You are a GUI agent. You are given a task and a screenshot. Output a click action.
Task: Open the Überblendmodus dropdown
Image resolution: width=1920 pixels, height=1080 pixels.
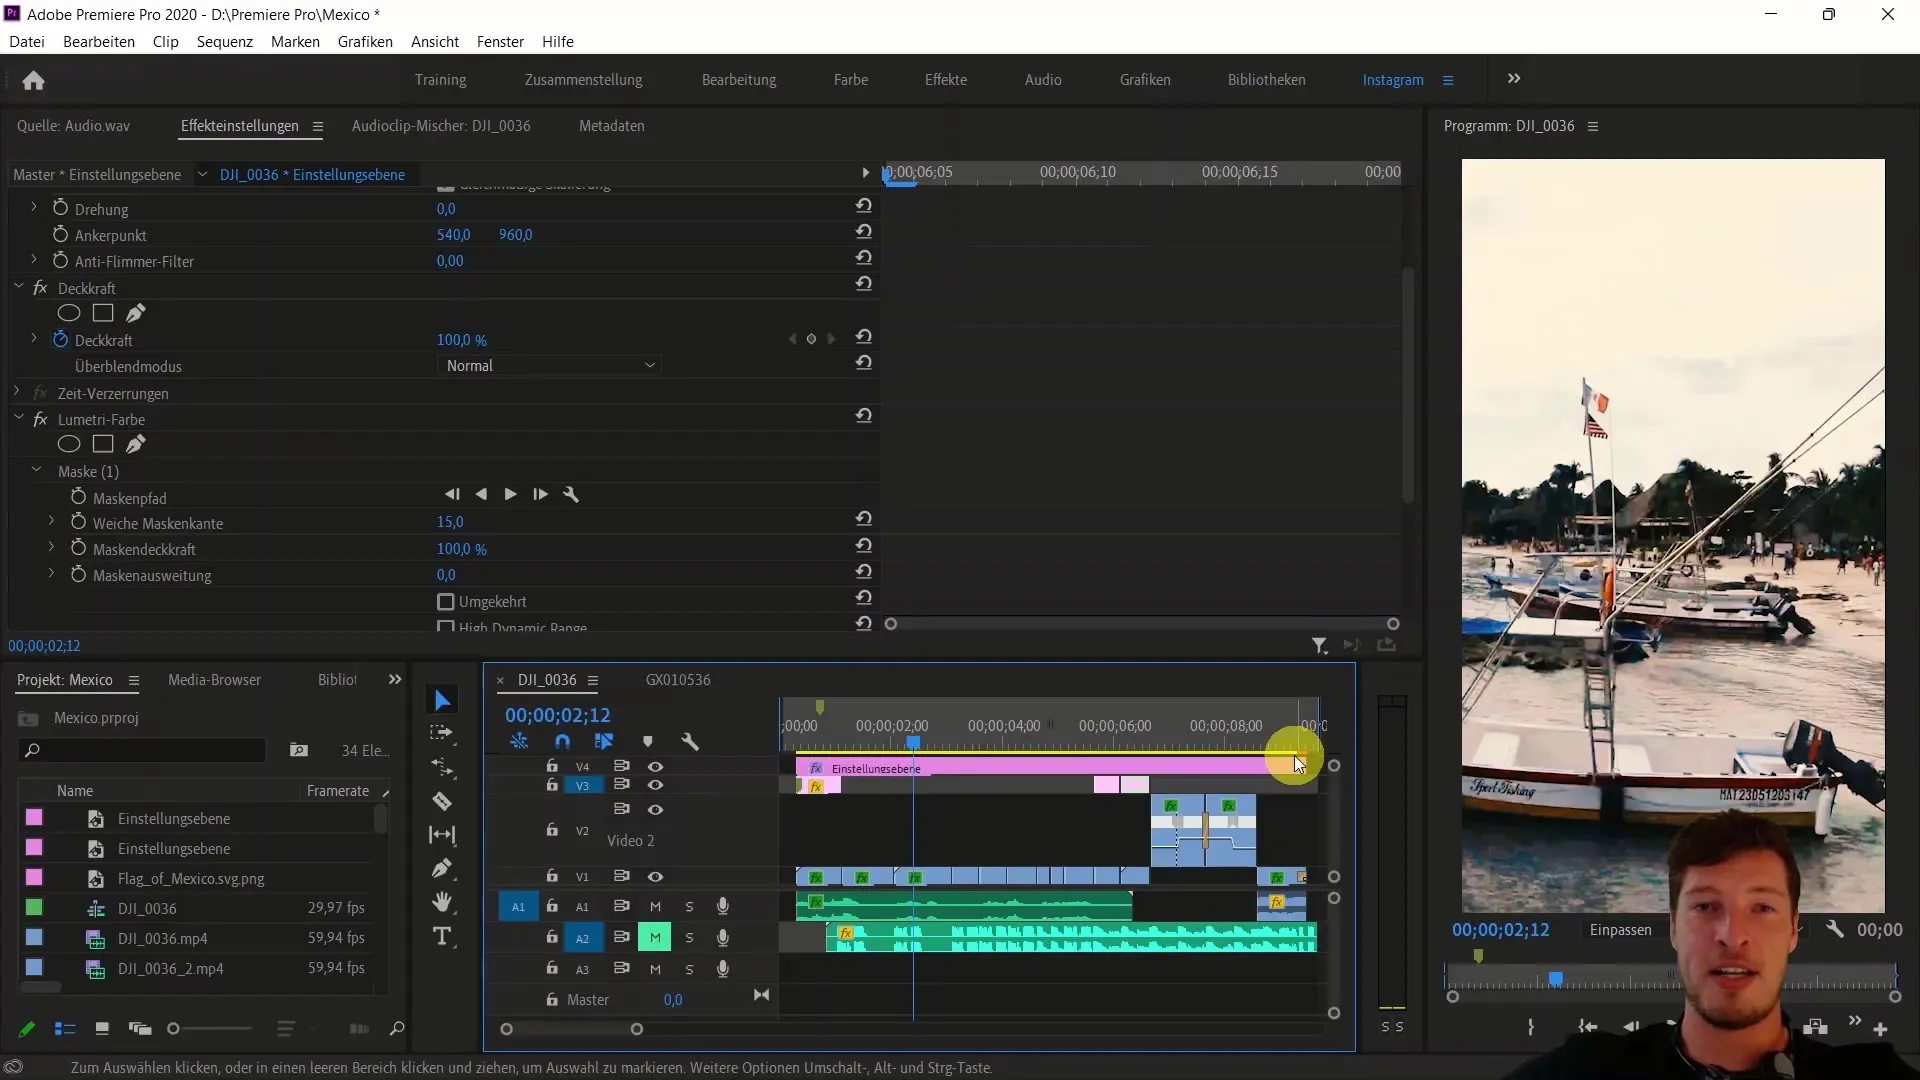(x=549, y=366)
